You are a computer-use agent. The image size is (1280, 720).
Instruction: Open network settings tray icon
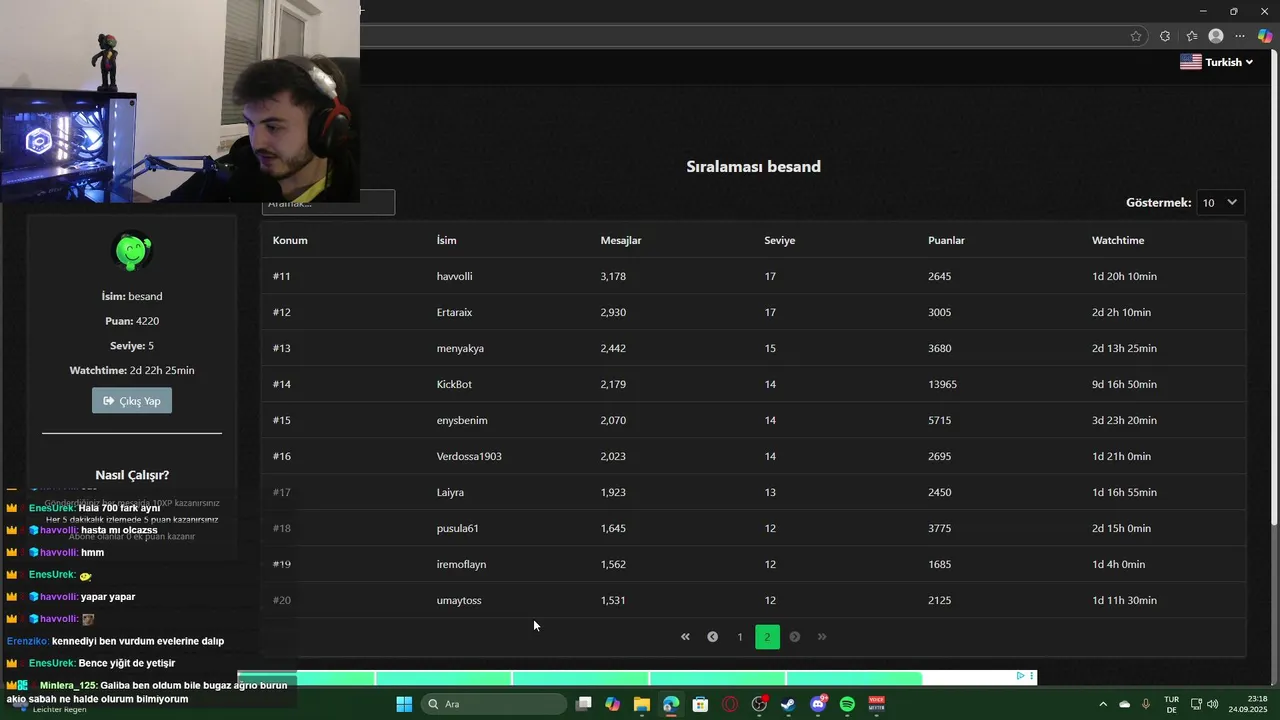[x=1196, y=704]
